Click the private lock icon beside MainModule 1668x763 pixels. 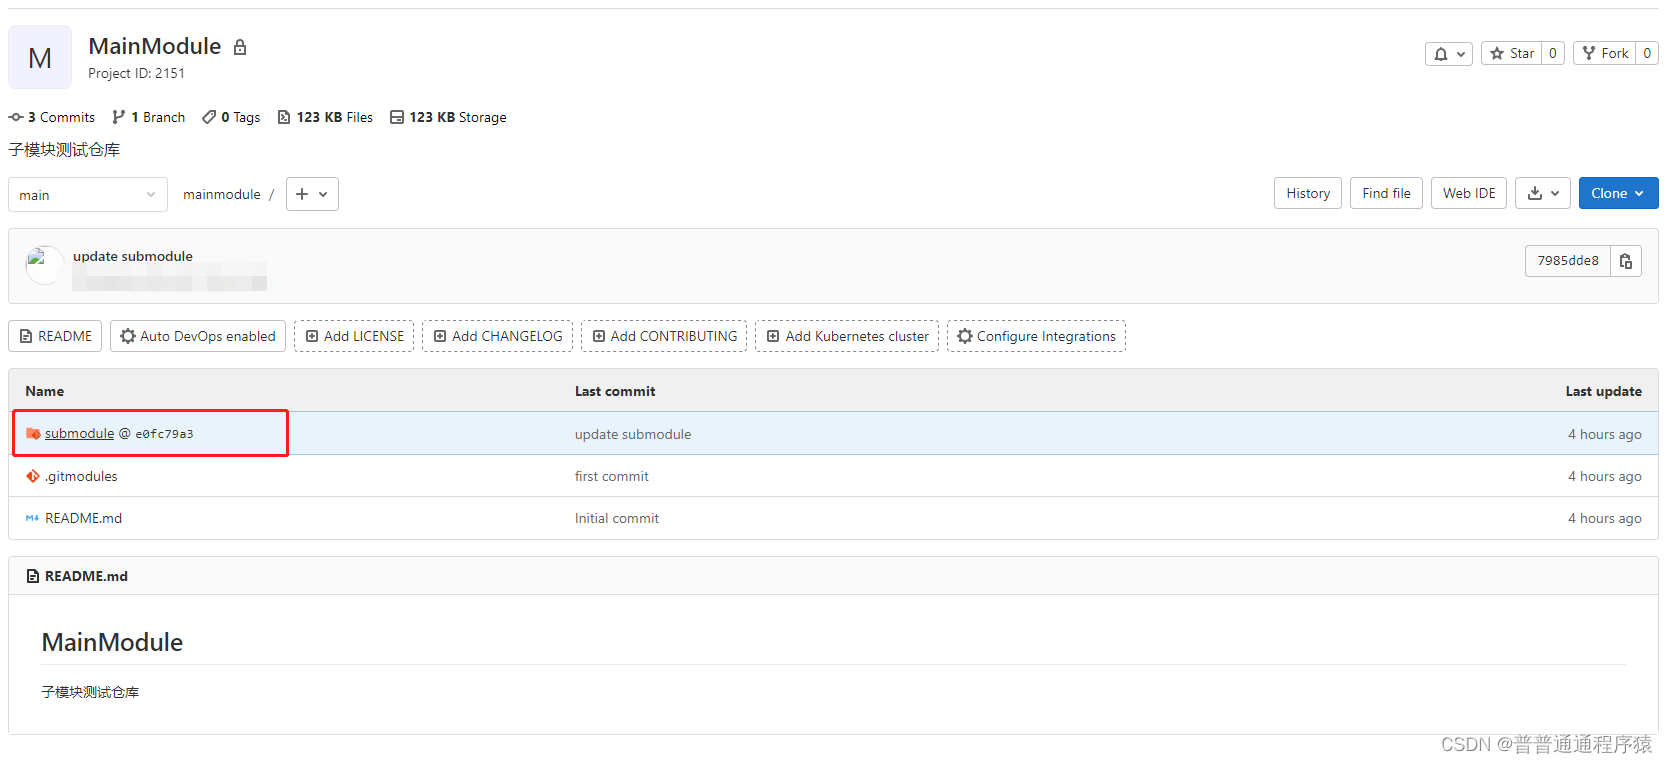pyautogui.click(x=240, y=47)
